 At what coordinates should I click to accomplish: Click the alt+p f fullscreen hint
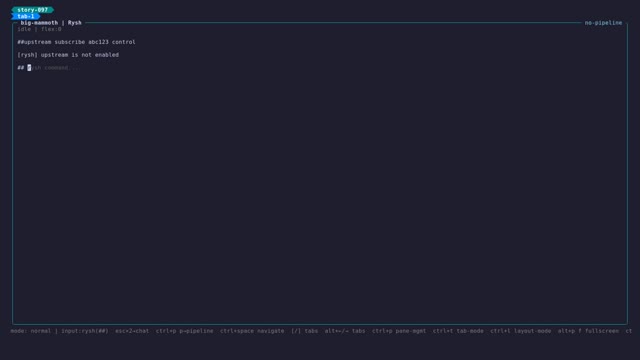(588, 331)
